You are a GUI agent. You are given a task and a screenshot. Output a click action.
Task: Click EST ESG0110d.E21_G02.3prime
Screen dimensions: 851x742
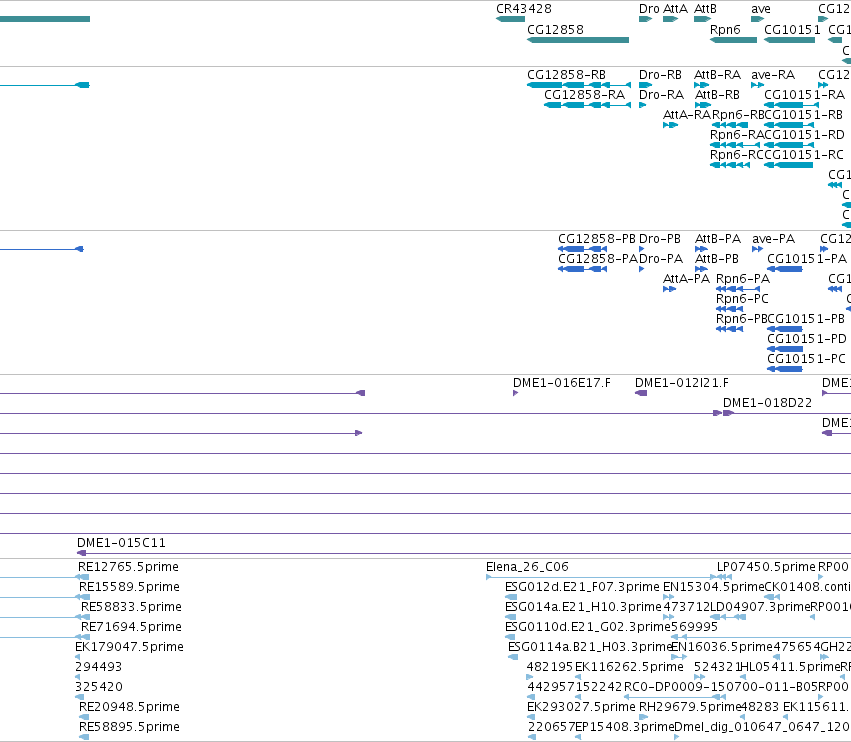click(588, 627)
